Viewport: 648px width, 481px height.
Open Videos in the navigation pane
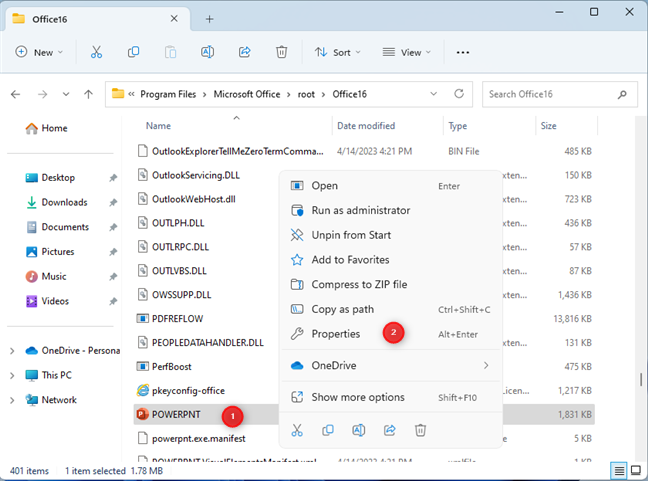47,301
